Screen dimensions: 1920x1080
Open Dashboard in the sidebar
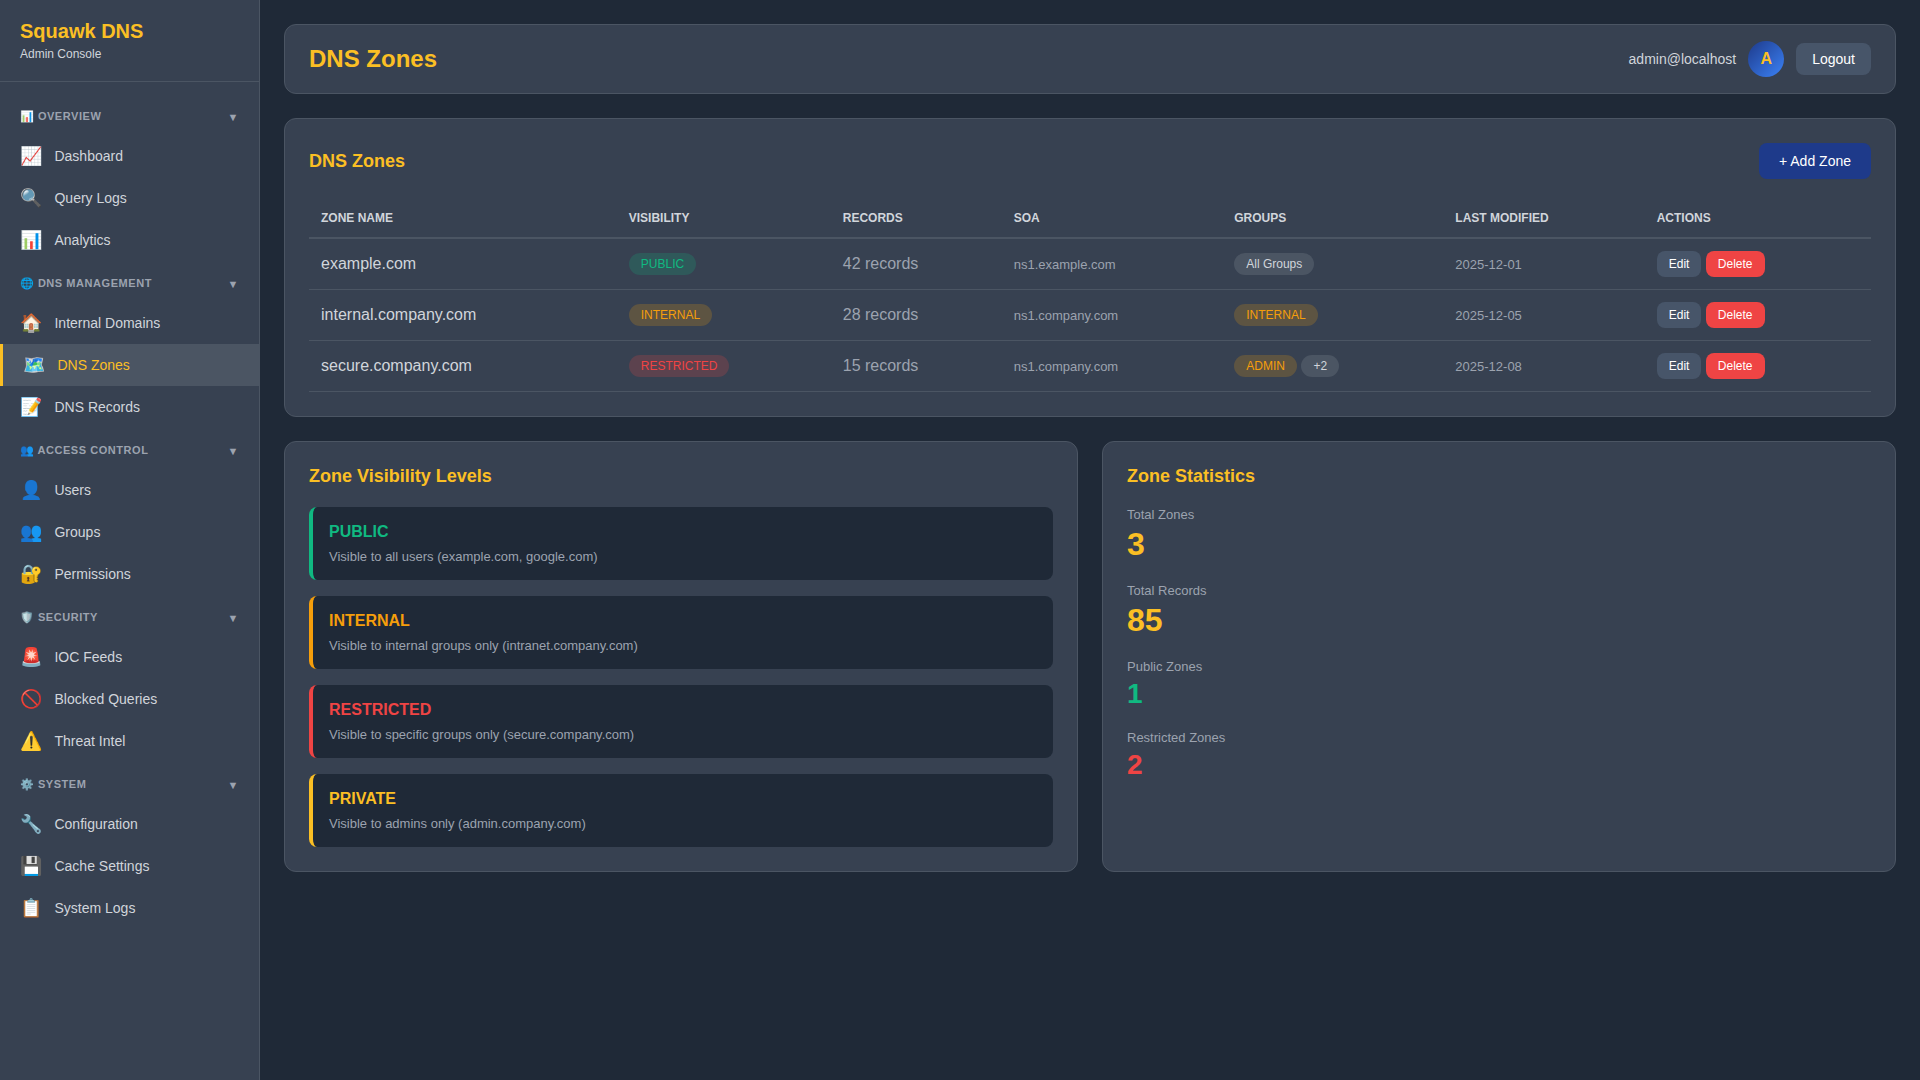(129, 156)
